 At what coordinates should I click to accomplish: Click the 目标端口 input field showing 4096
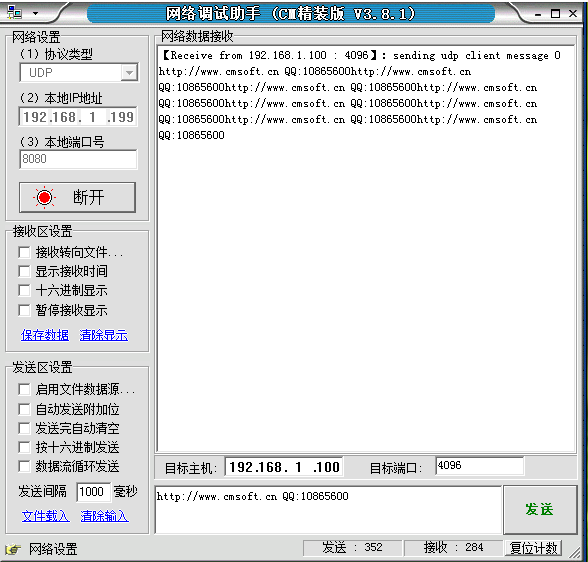(x=480, y=466)
